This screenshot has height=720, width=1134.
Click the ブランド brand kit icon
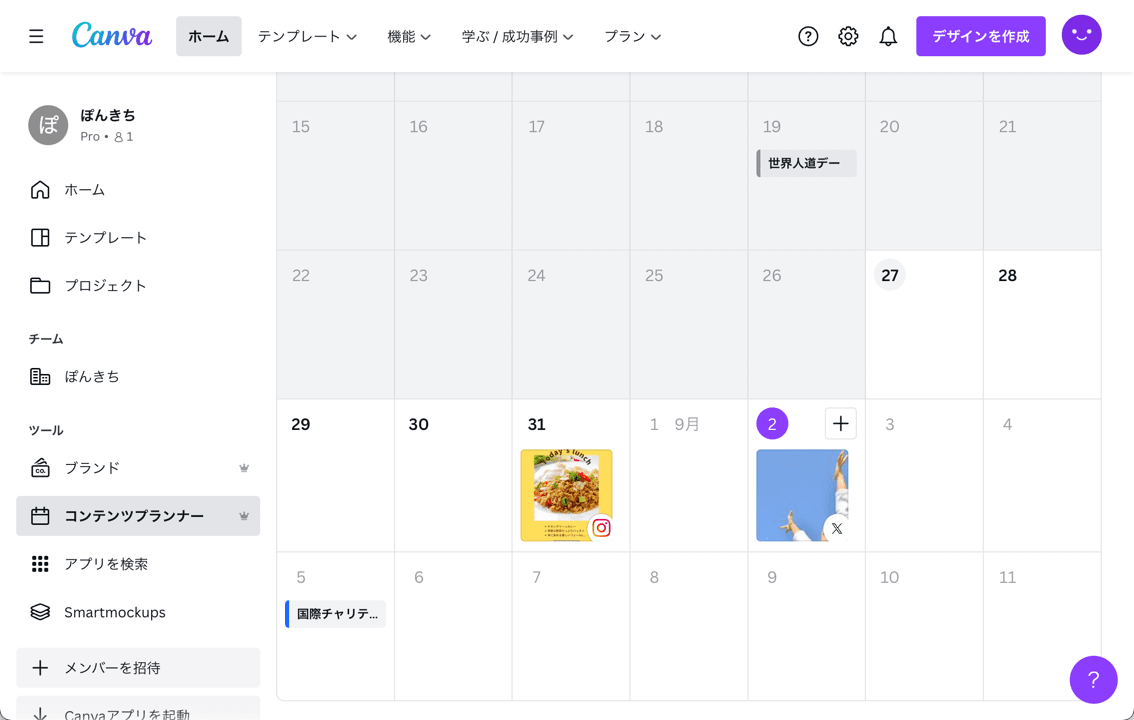tap(40, 468)
